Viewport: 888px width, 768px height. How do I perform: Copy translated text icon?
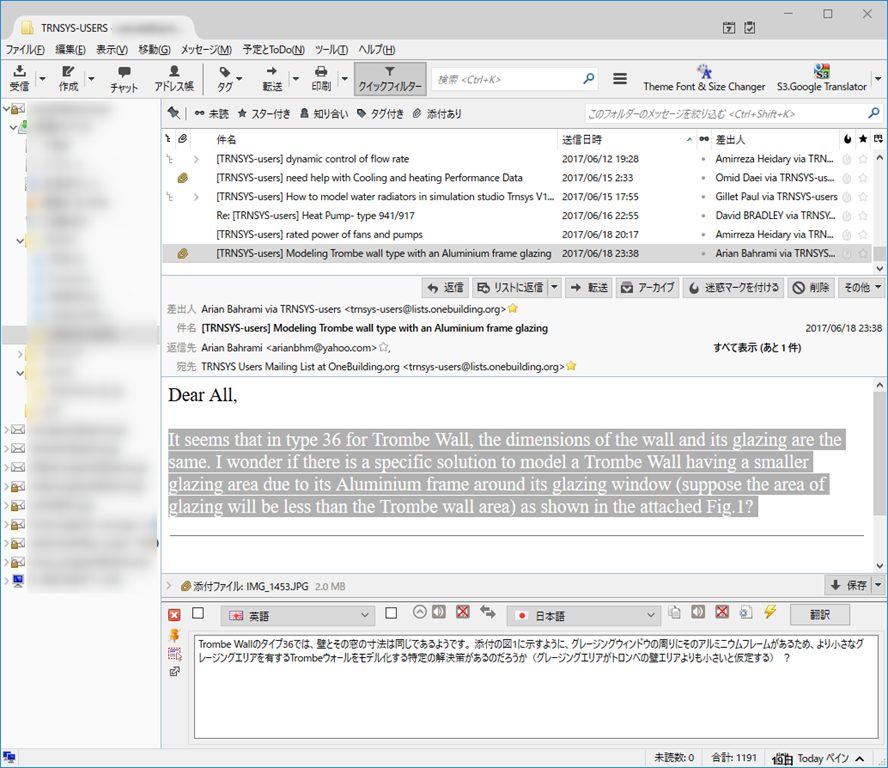[x=674, y=612]
